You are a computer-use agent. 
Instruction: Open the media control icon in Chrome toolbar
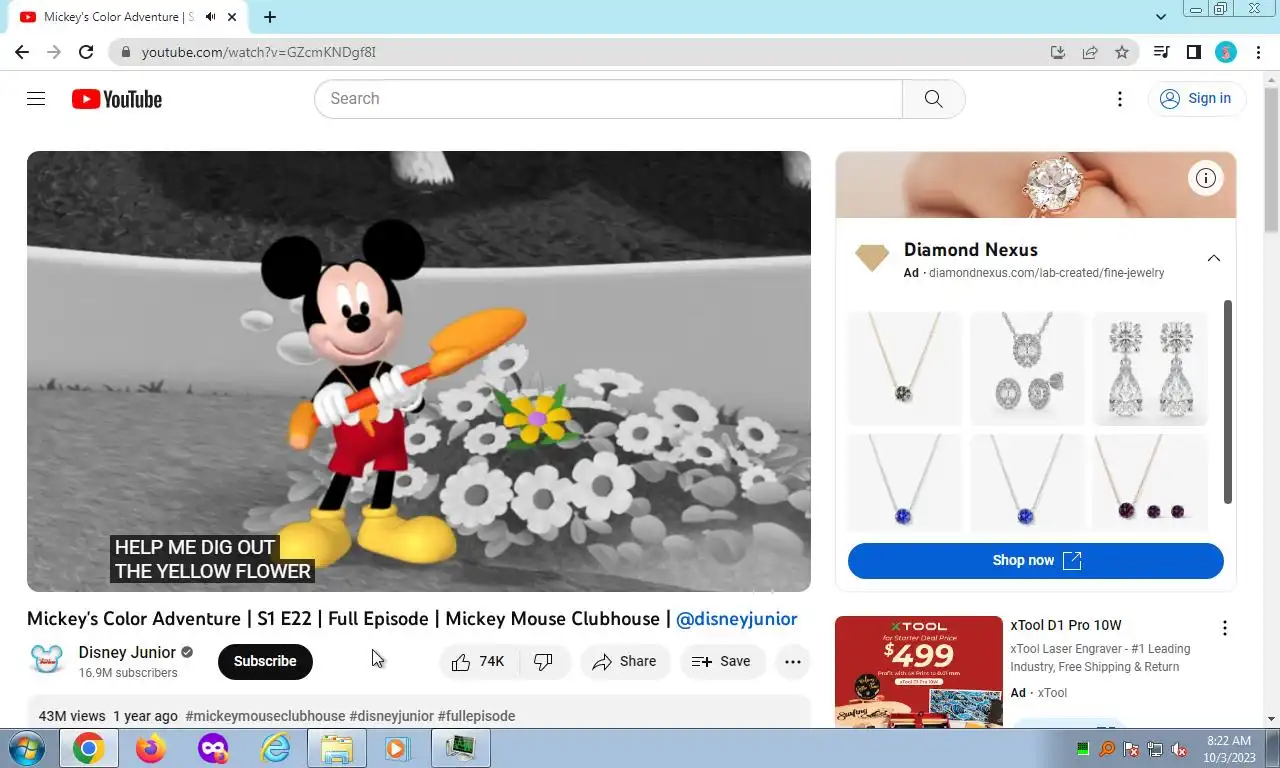click(1161, 52)
